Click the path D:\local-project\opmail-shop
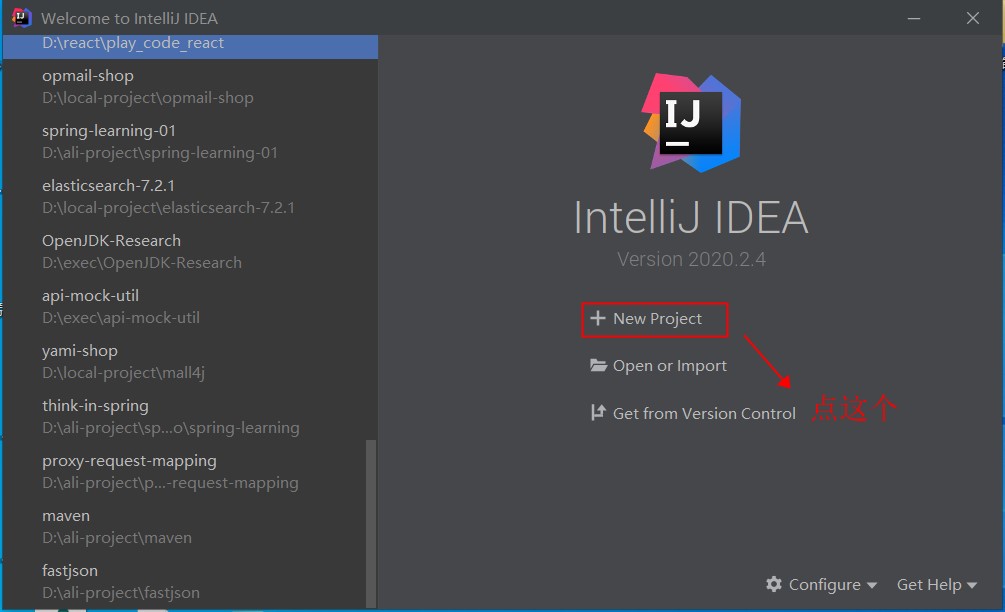The height and width of the screenshot is (612, 1005). click(147, 97)
